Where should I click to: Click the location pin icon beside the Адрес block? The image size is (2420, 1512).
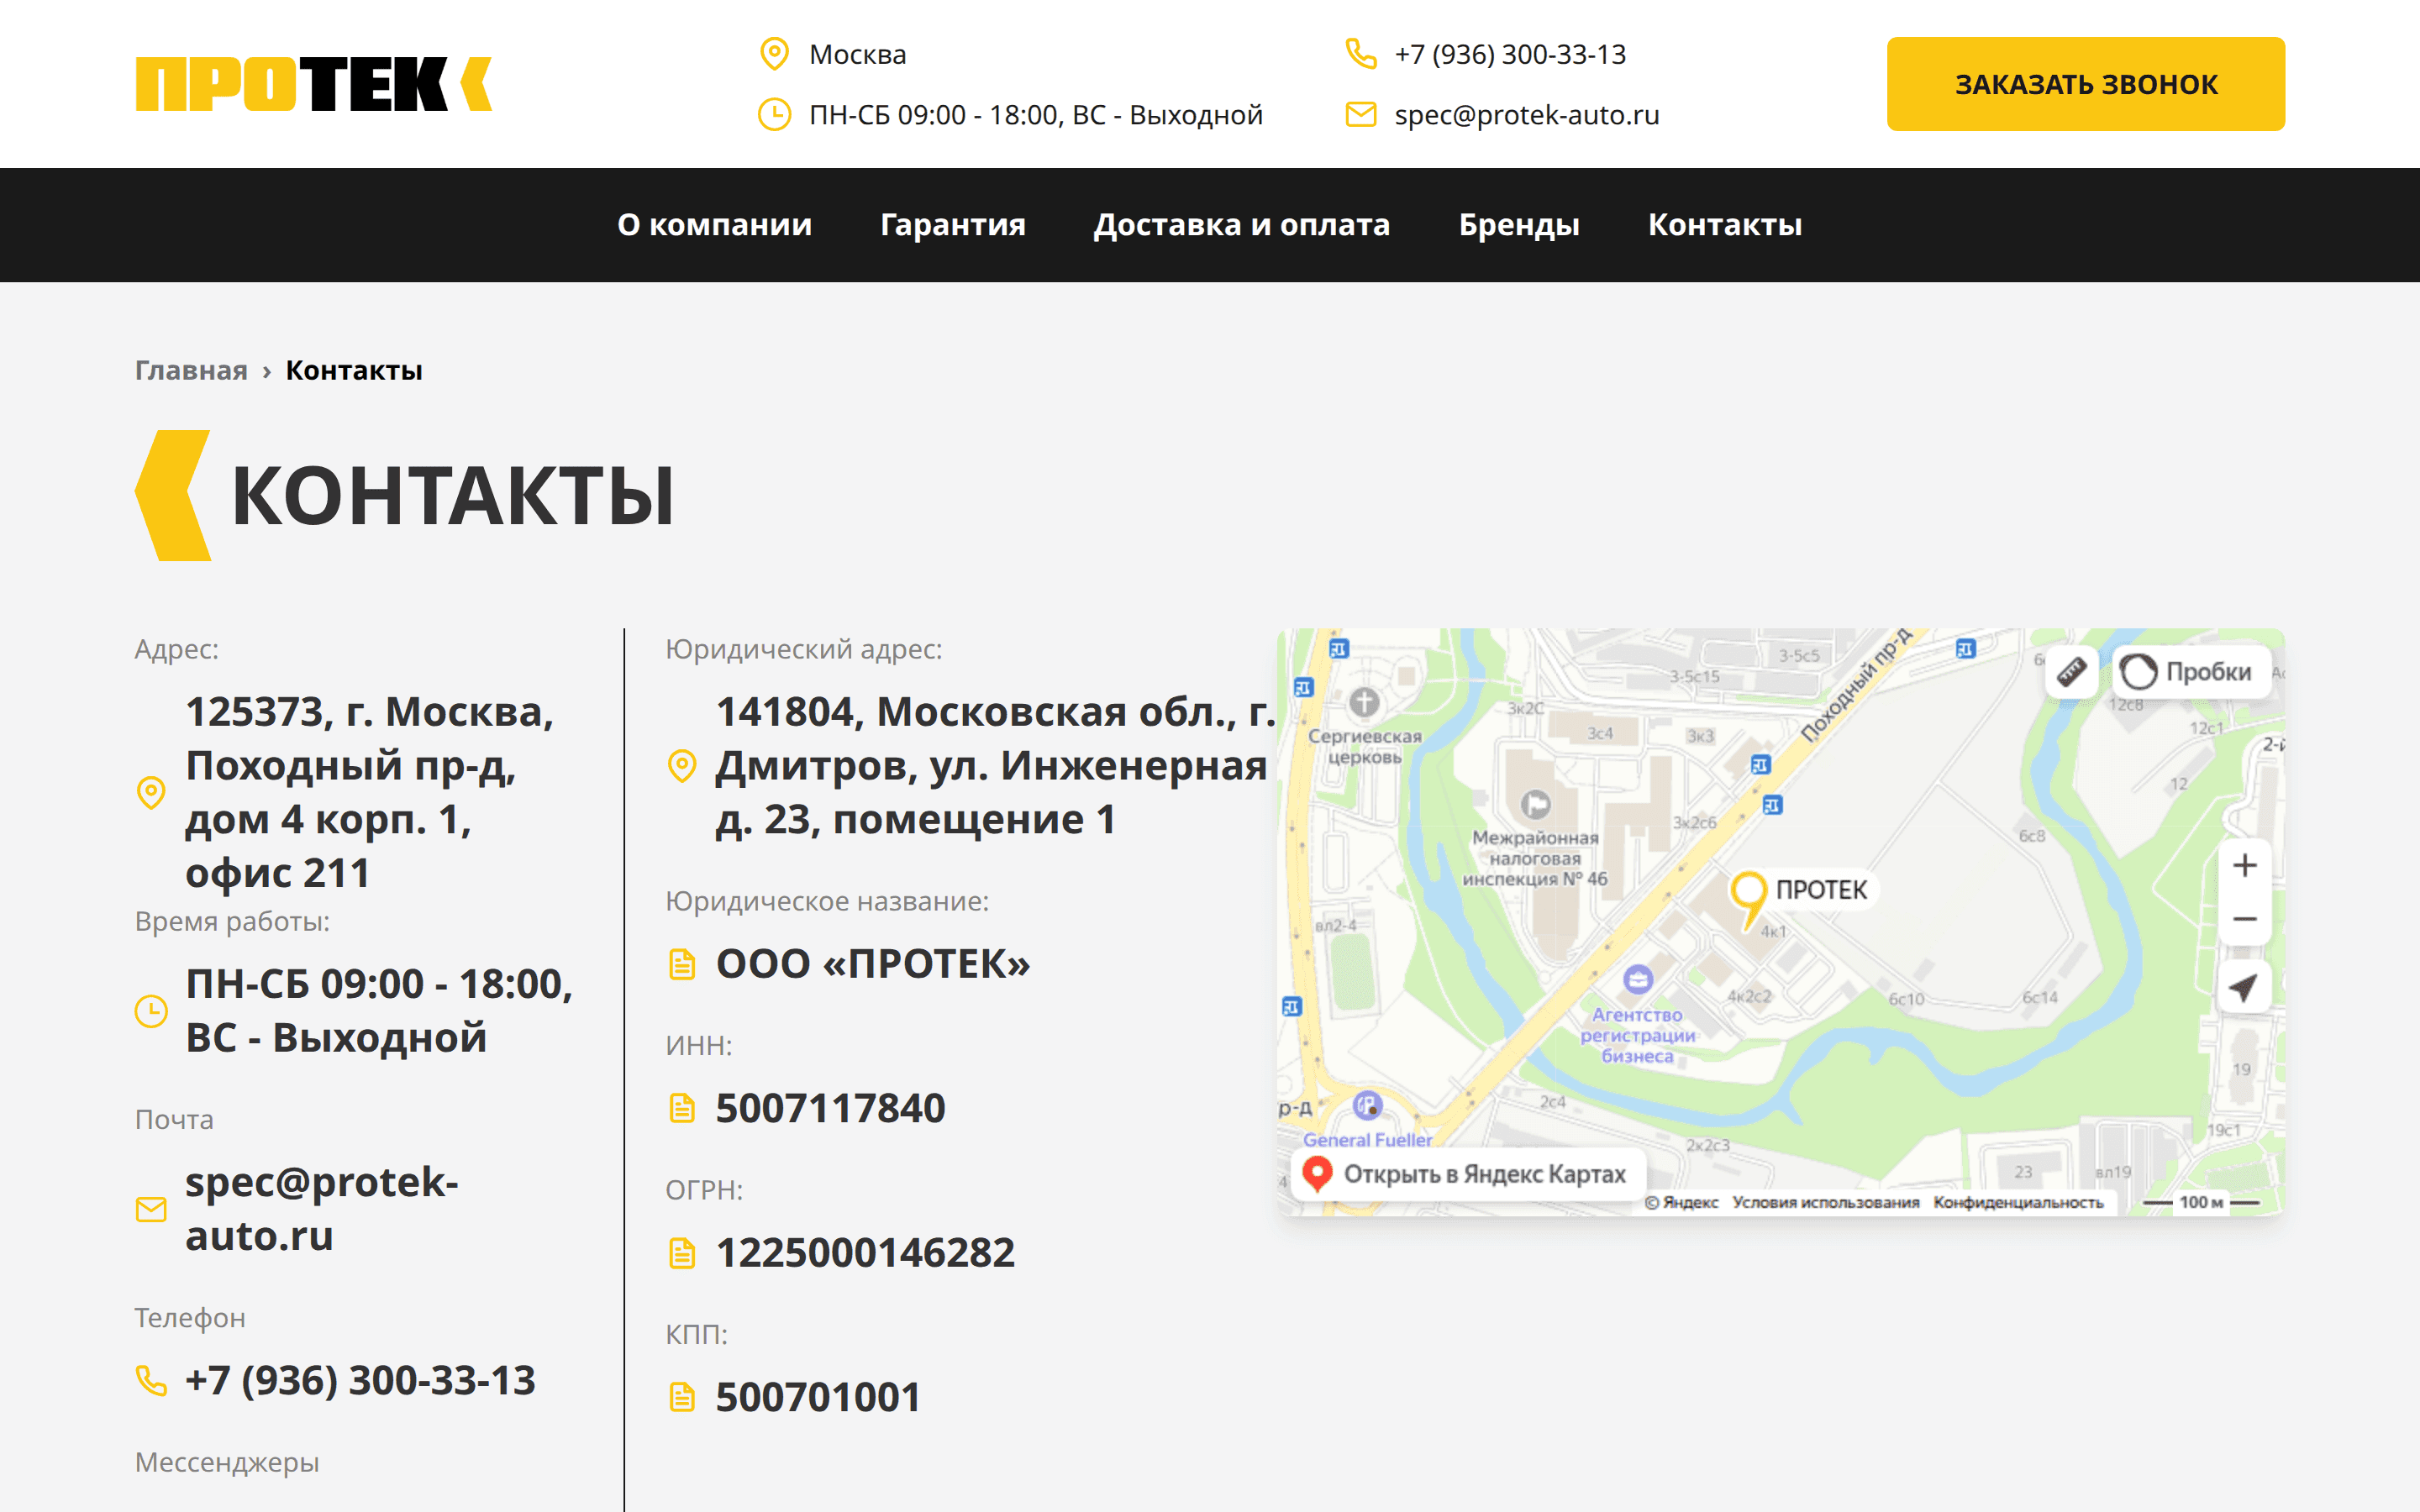tap(151, 792)
